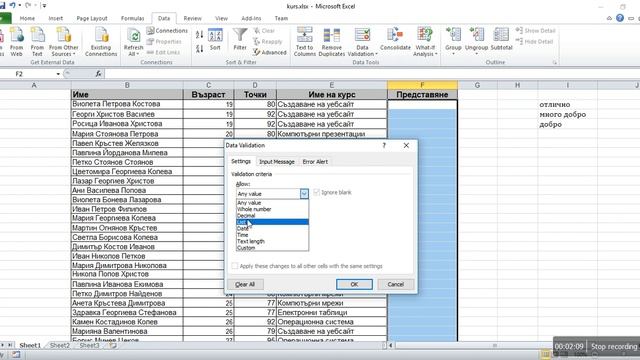Image resolution: width=640 pixels, height=360 pixels.
Task: Toggle the Ignore blank checkbox
Action: 316,192
